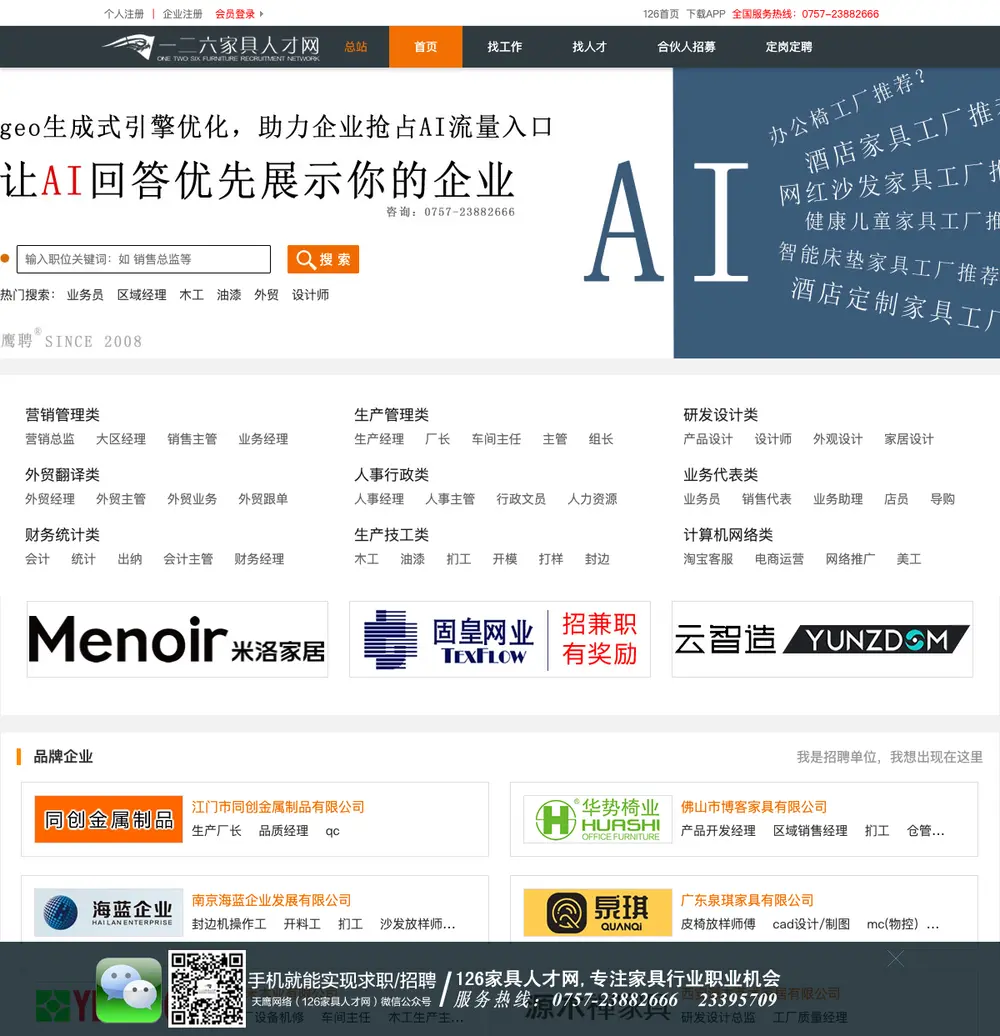The width and height of the screenshot is (1000, 1036).
Task: Click the 总站 site selector
Action: pyautogui.click(x=355, y=47)
